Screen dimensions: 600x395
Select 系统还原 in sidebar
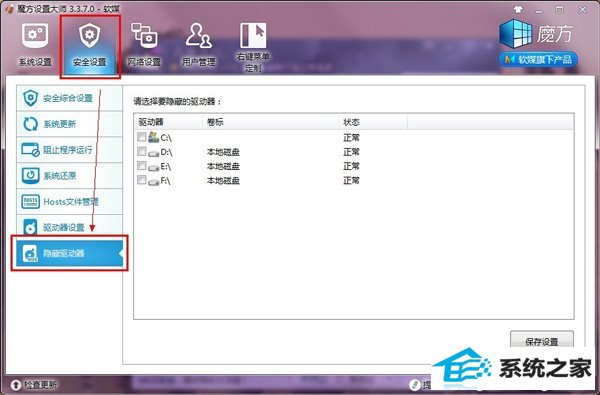click(69, 176)
